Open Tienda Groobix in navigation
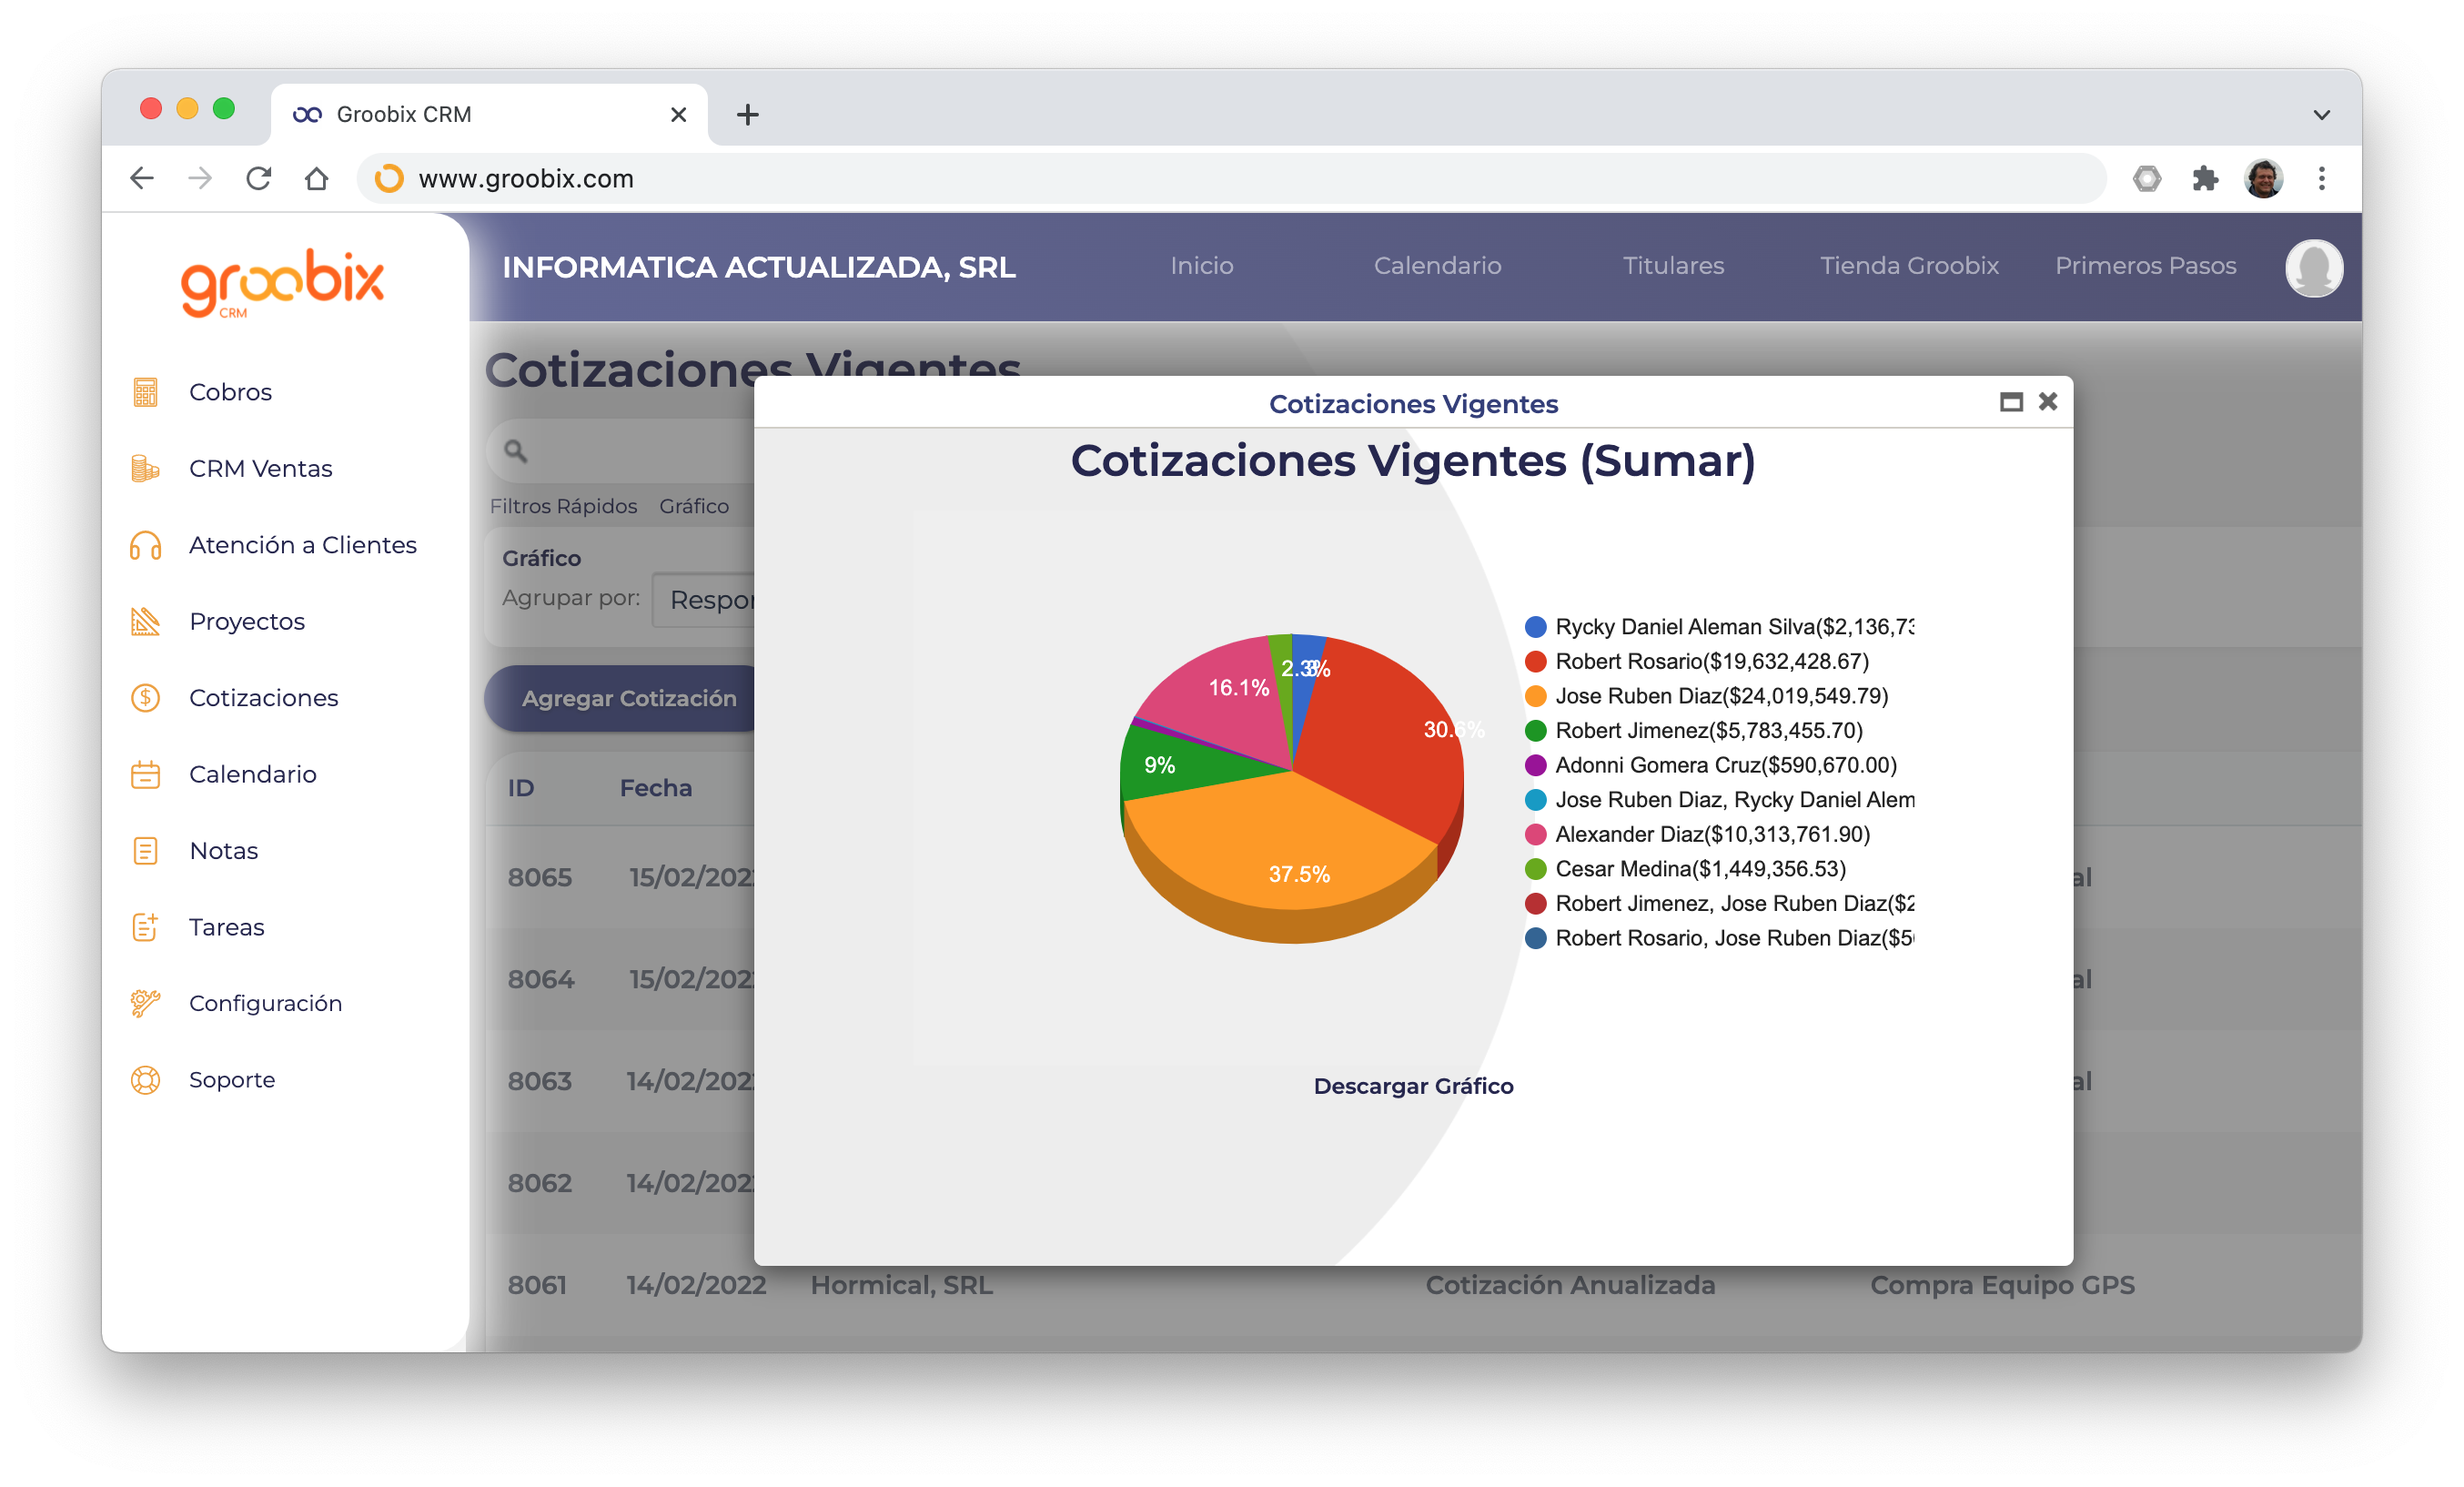 point(1909,266)
